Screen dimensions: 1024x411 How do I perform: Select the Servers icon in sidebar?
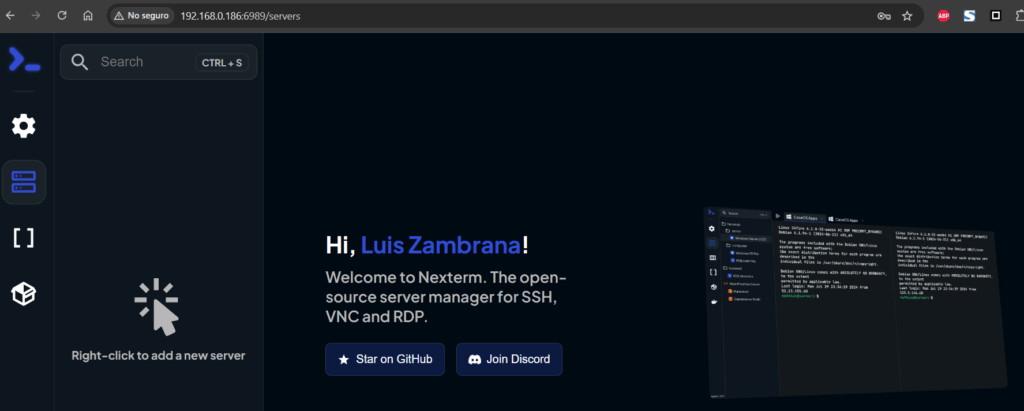click(x=23, y=182)
